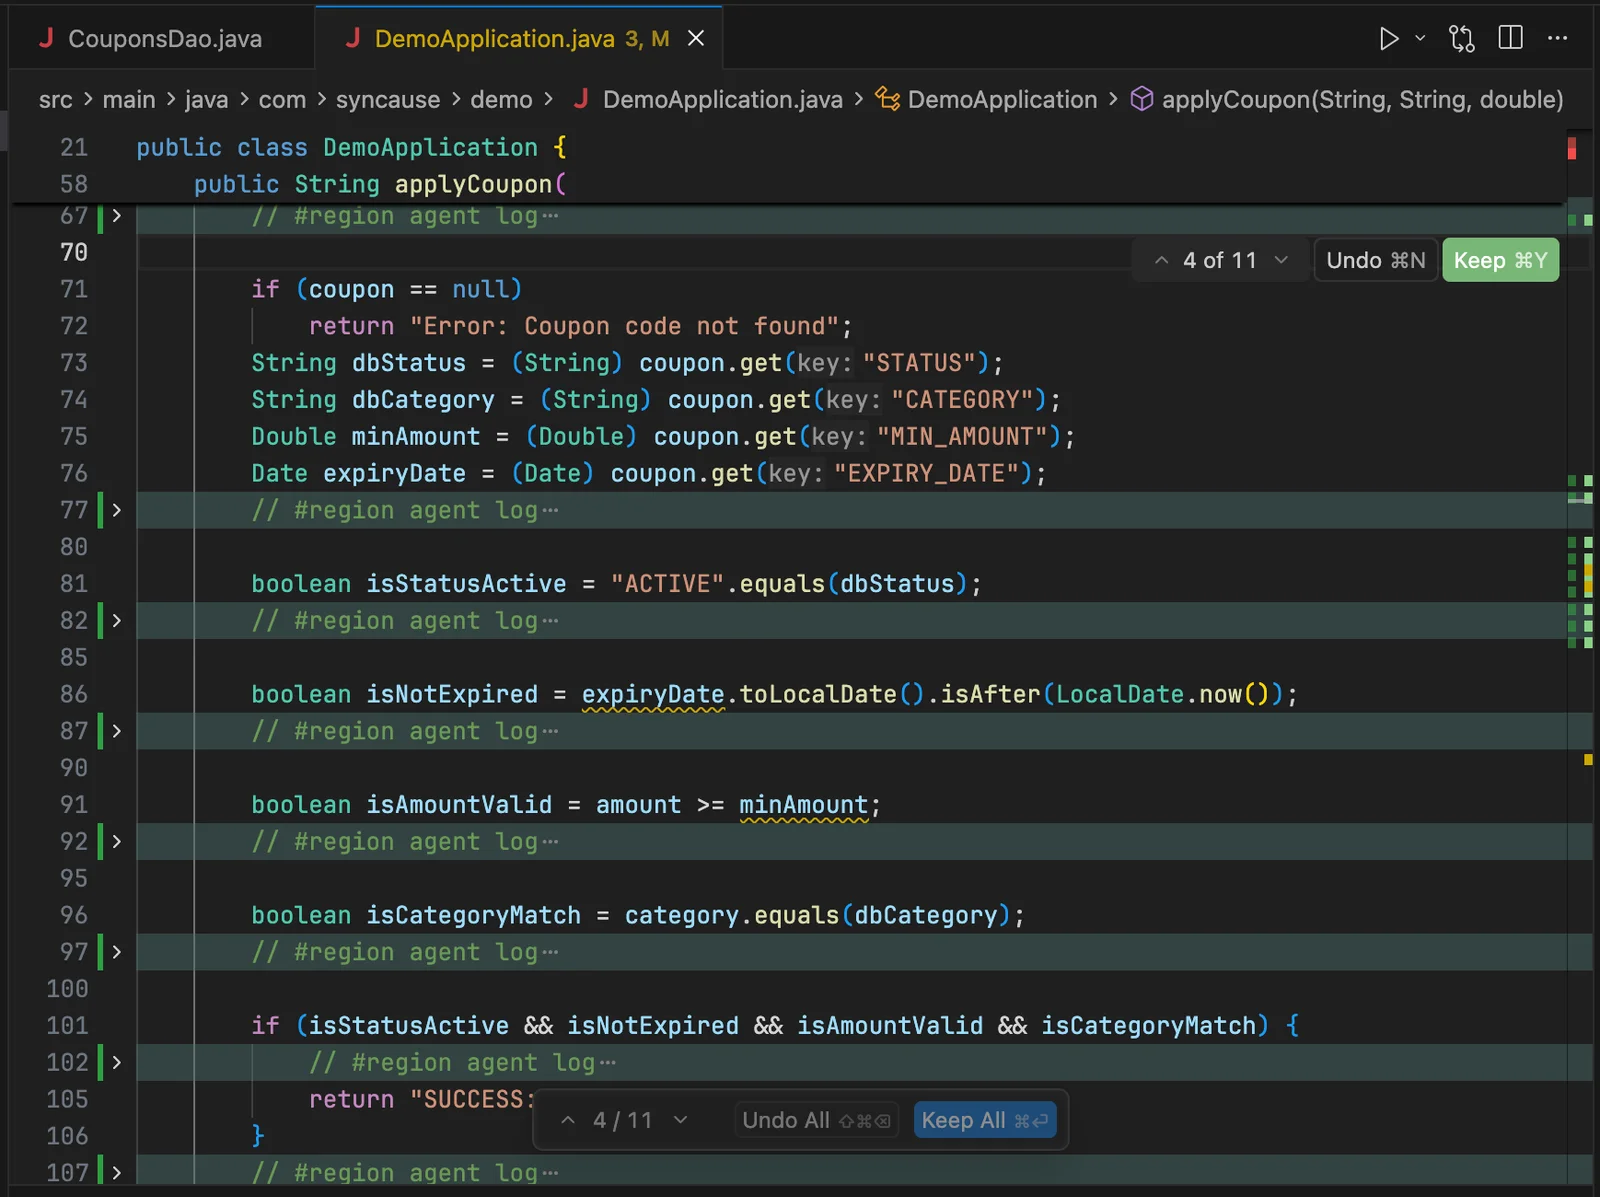1600x1197 pixels.
Task: Unfold the agent log region at line 102
Action: (117, 1062)
